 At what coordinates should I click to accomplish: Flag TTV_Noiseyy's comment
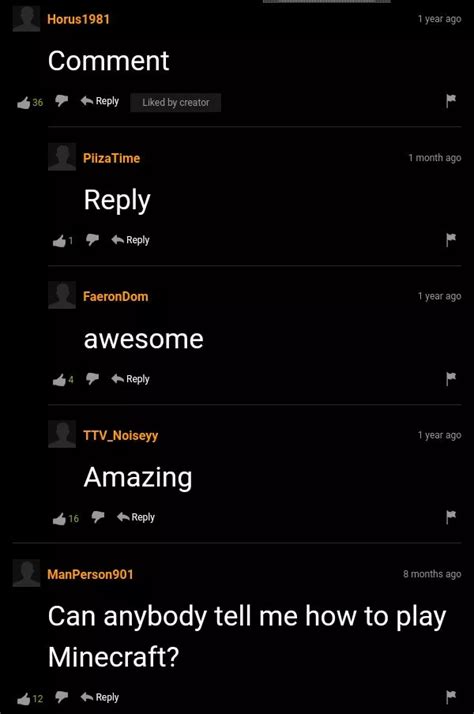[x=450, y=517]
